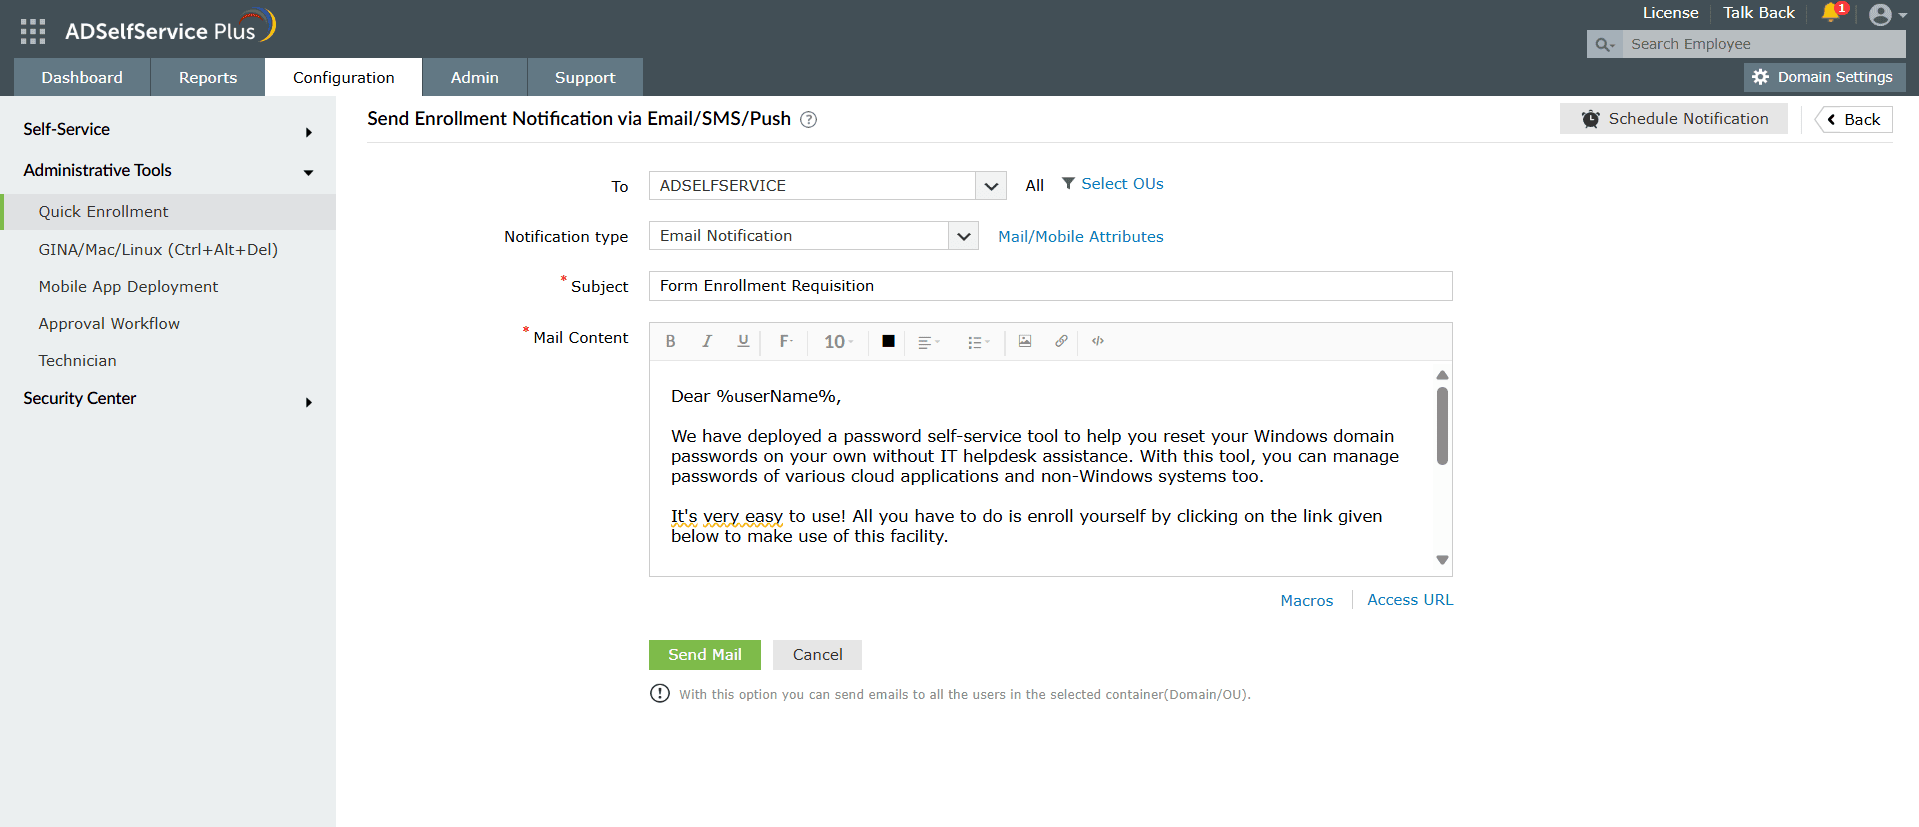Click the editor scrollbar down arrow
The height and width of the screenshot is (827, 1919).
(1442, 560)
